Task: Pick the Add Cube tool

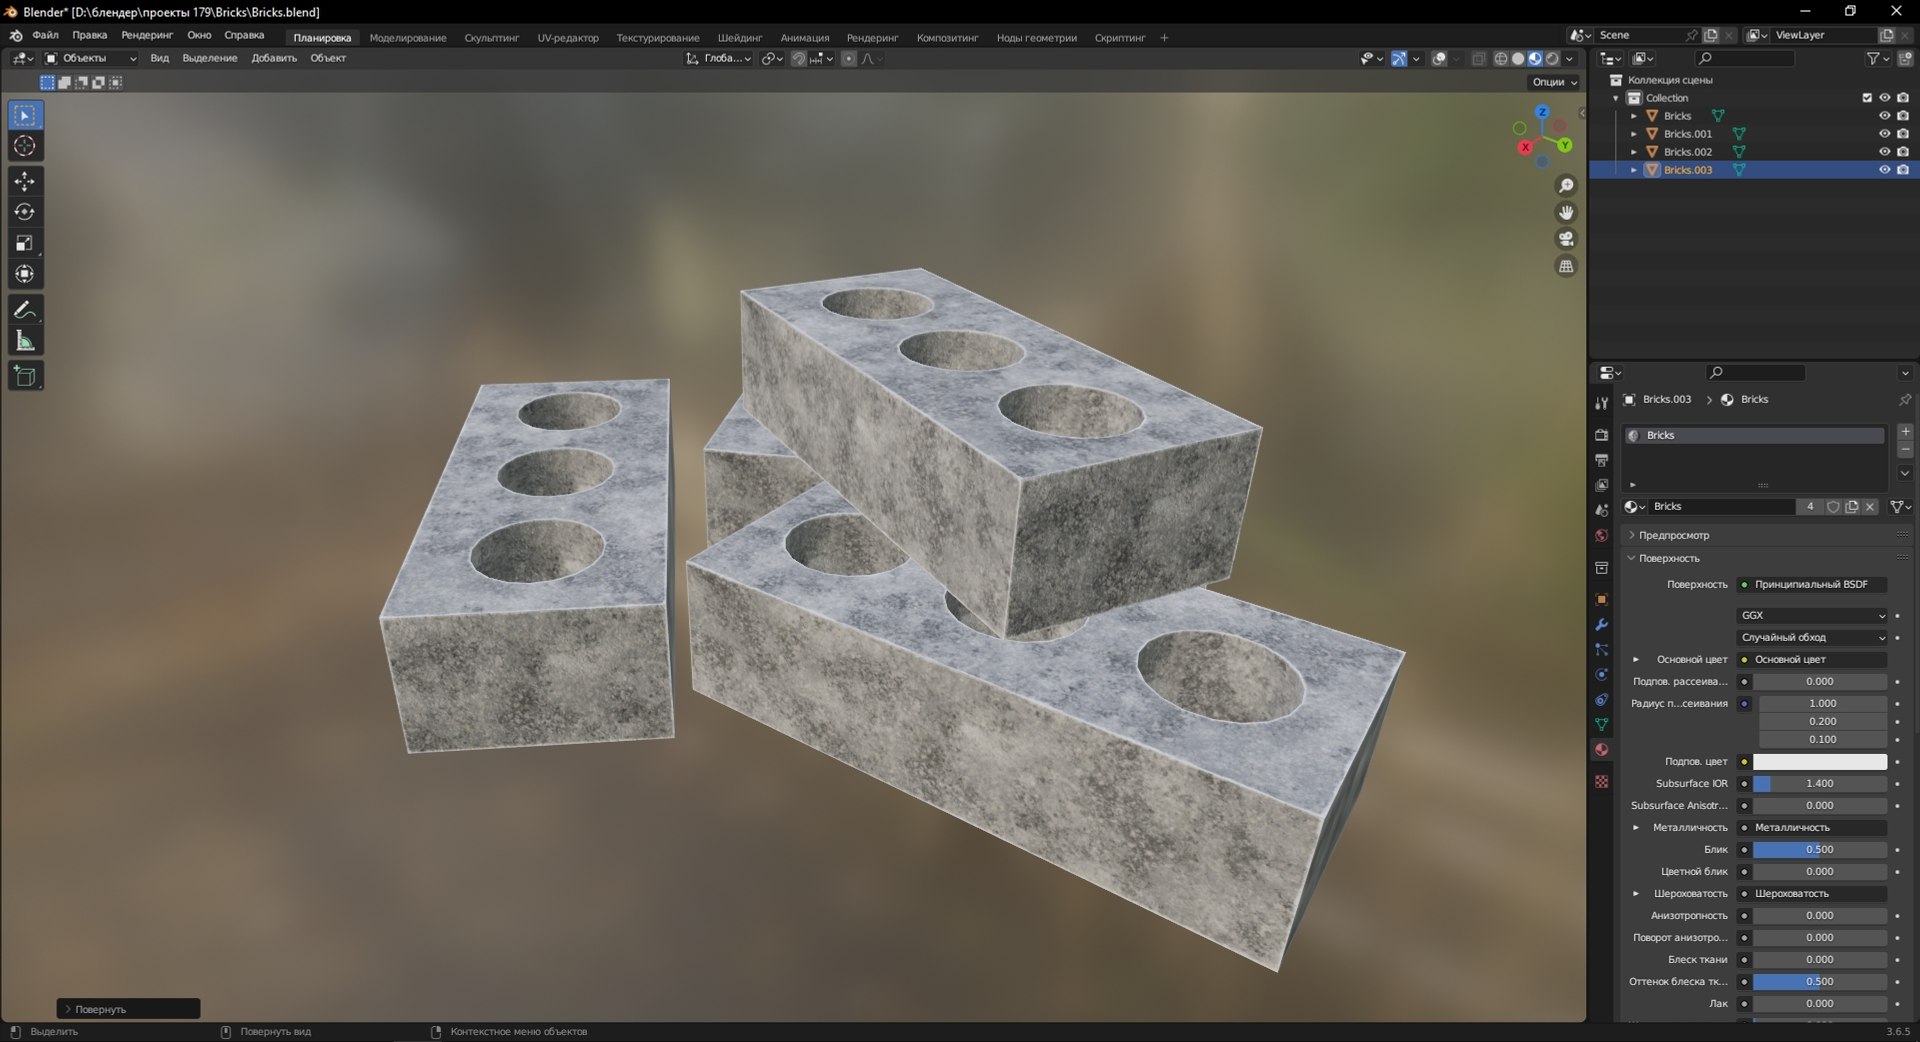Action: (x=25, y=376)
